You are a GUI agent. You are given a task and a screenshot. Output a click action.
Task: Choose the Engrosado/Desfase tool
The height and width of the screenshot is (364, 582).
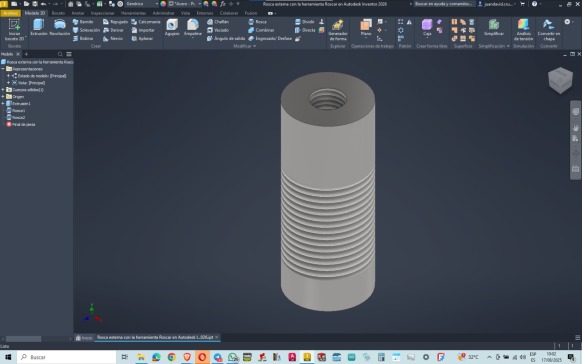pos(270,38)
